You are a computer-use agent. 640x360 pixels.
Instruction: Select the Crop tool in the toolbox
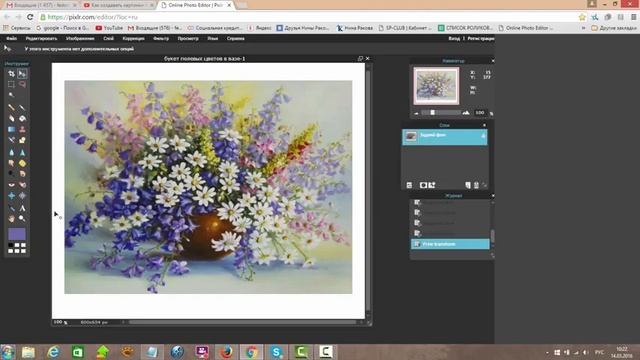[x=11, y=74]
